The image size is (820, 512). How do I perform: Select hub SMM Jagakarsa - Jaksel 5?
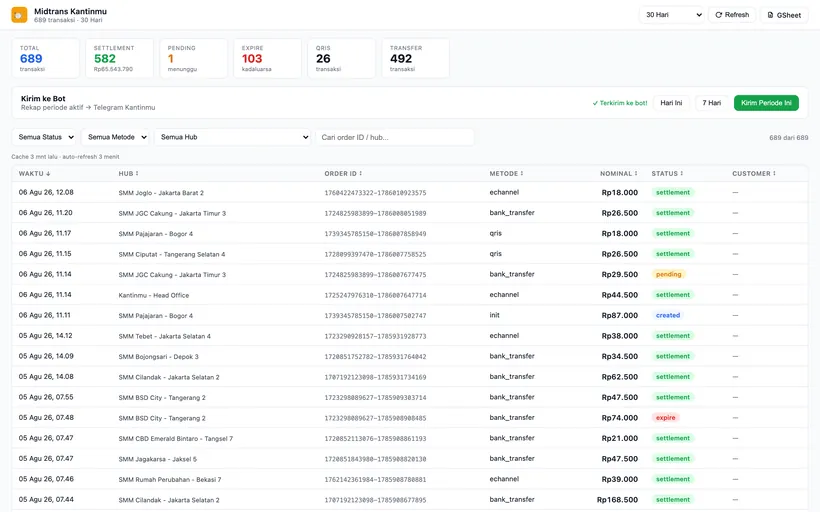[157, 459]
